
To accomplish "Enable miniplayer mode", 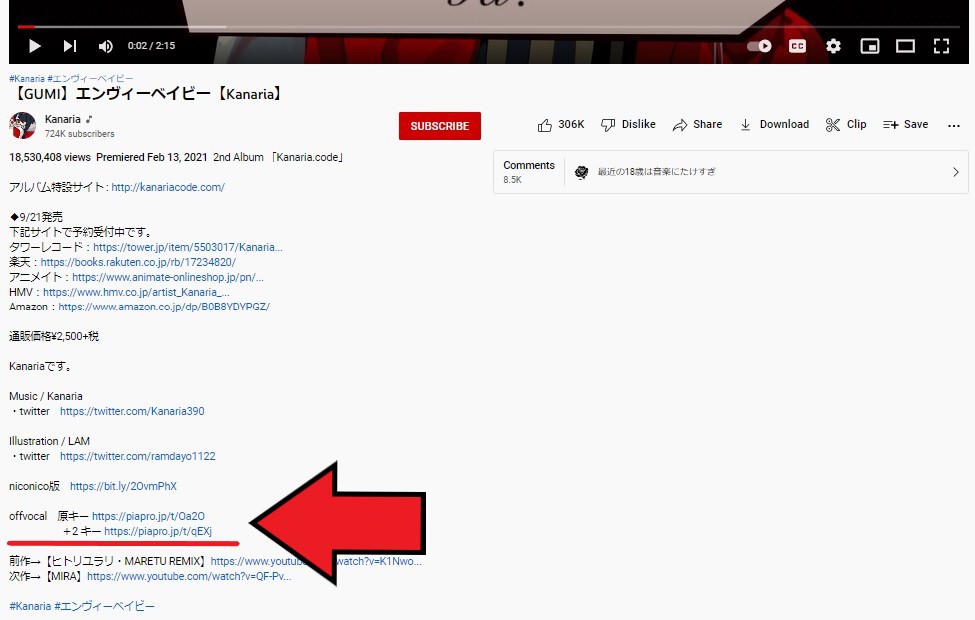I will pos(869,46).
